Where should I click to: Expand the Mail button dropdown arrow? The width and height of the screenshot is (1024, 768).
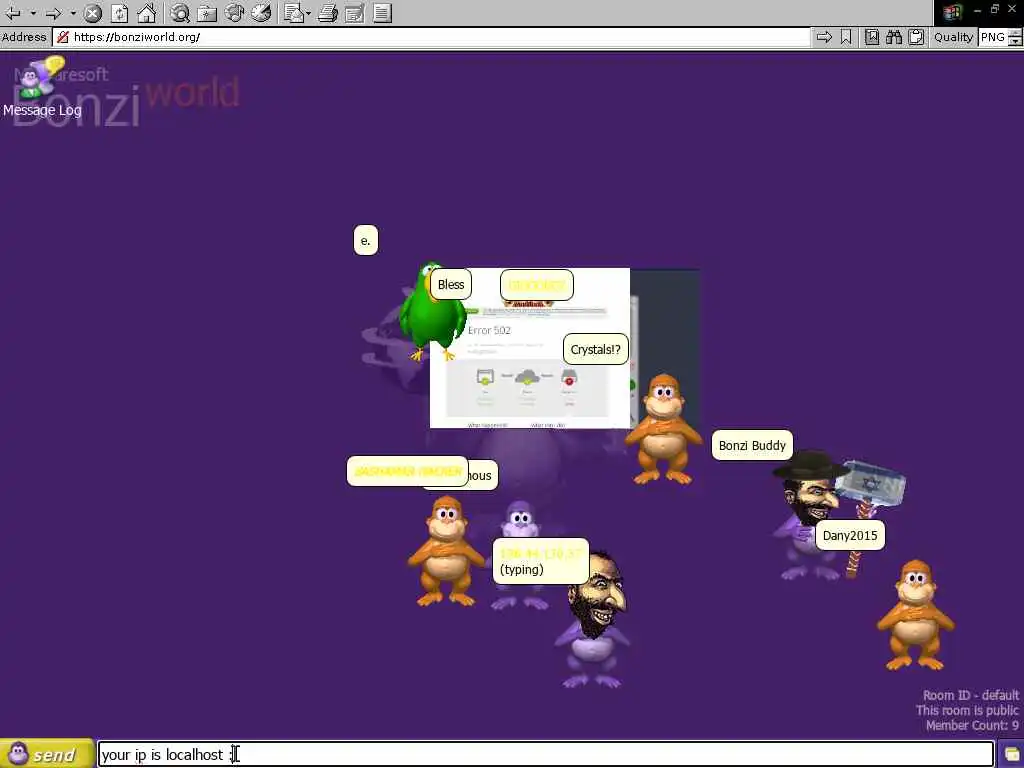pyautogui.click(x=308, y=13)
